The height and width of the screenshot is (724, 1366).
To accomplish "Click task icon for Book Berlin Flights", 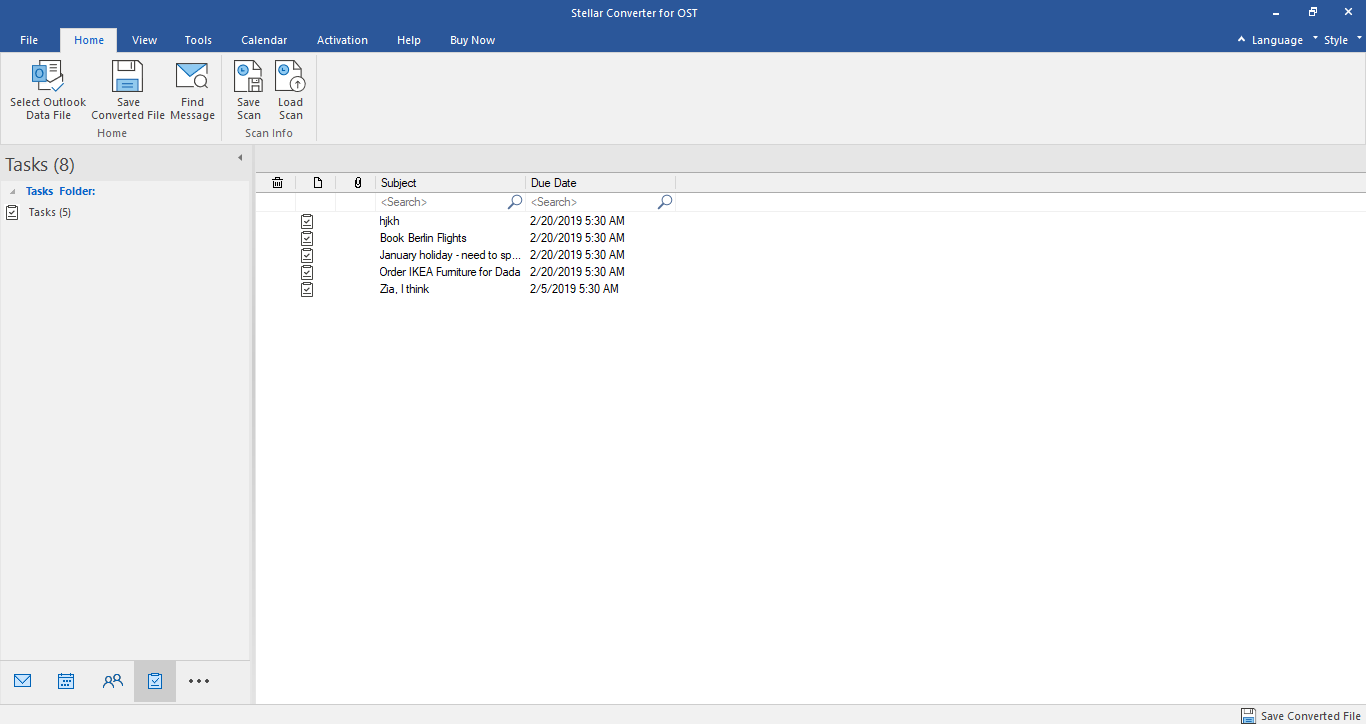I will [x=307, y=238].
